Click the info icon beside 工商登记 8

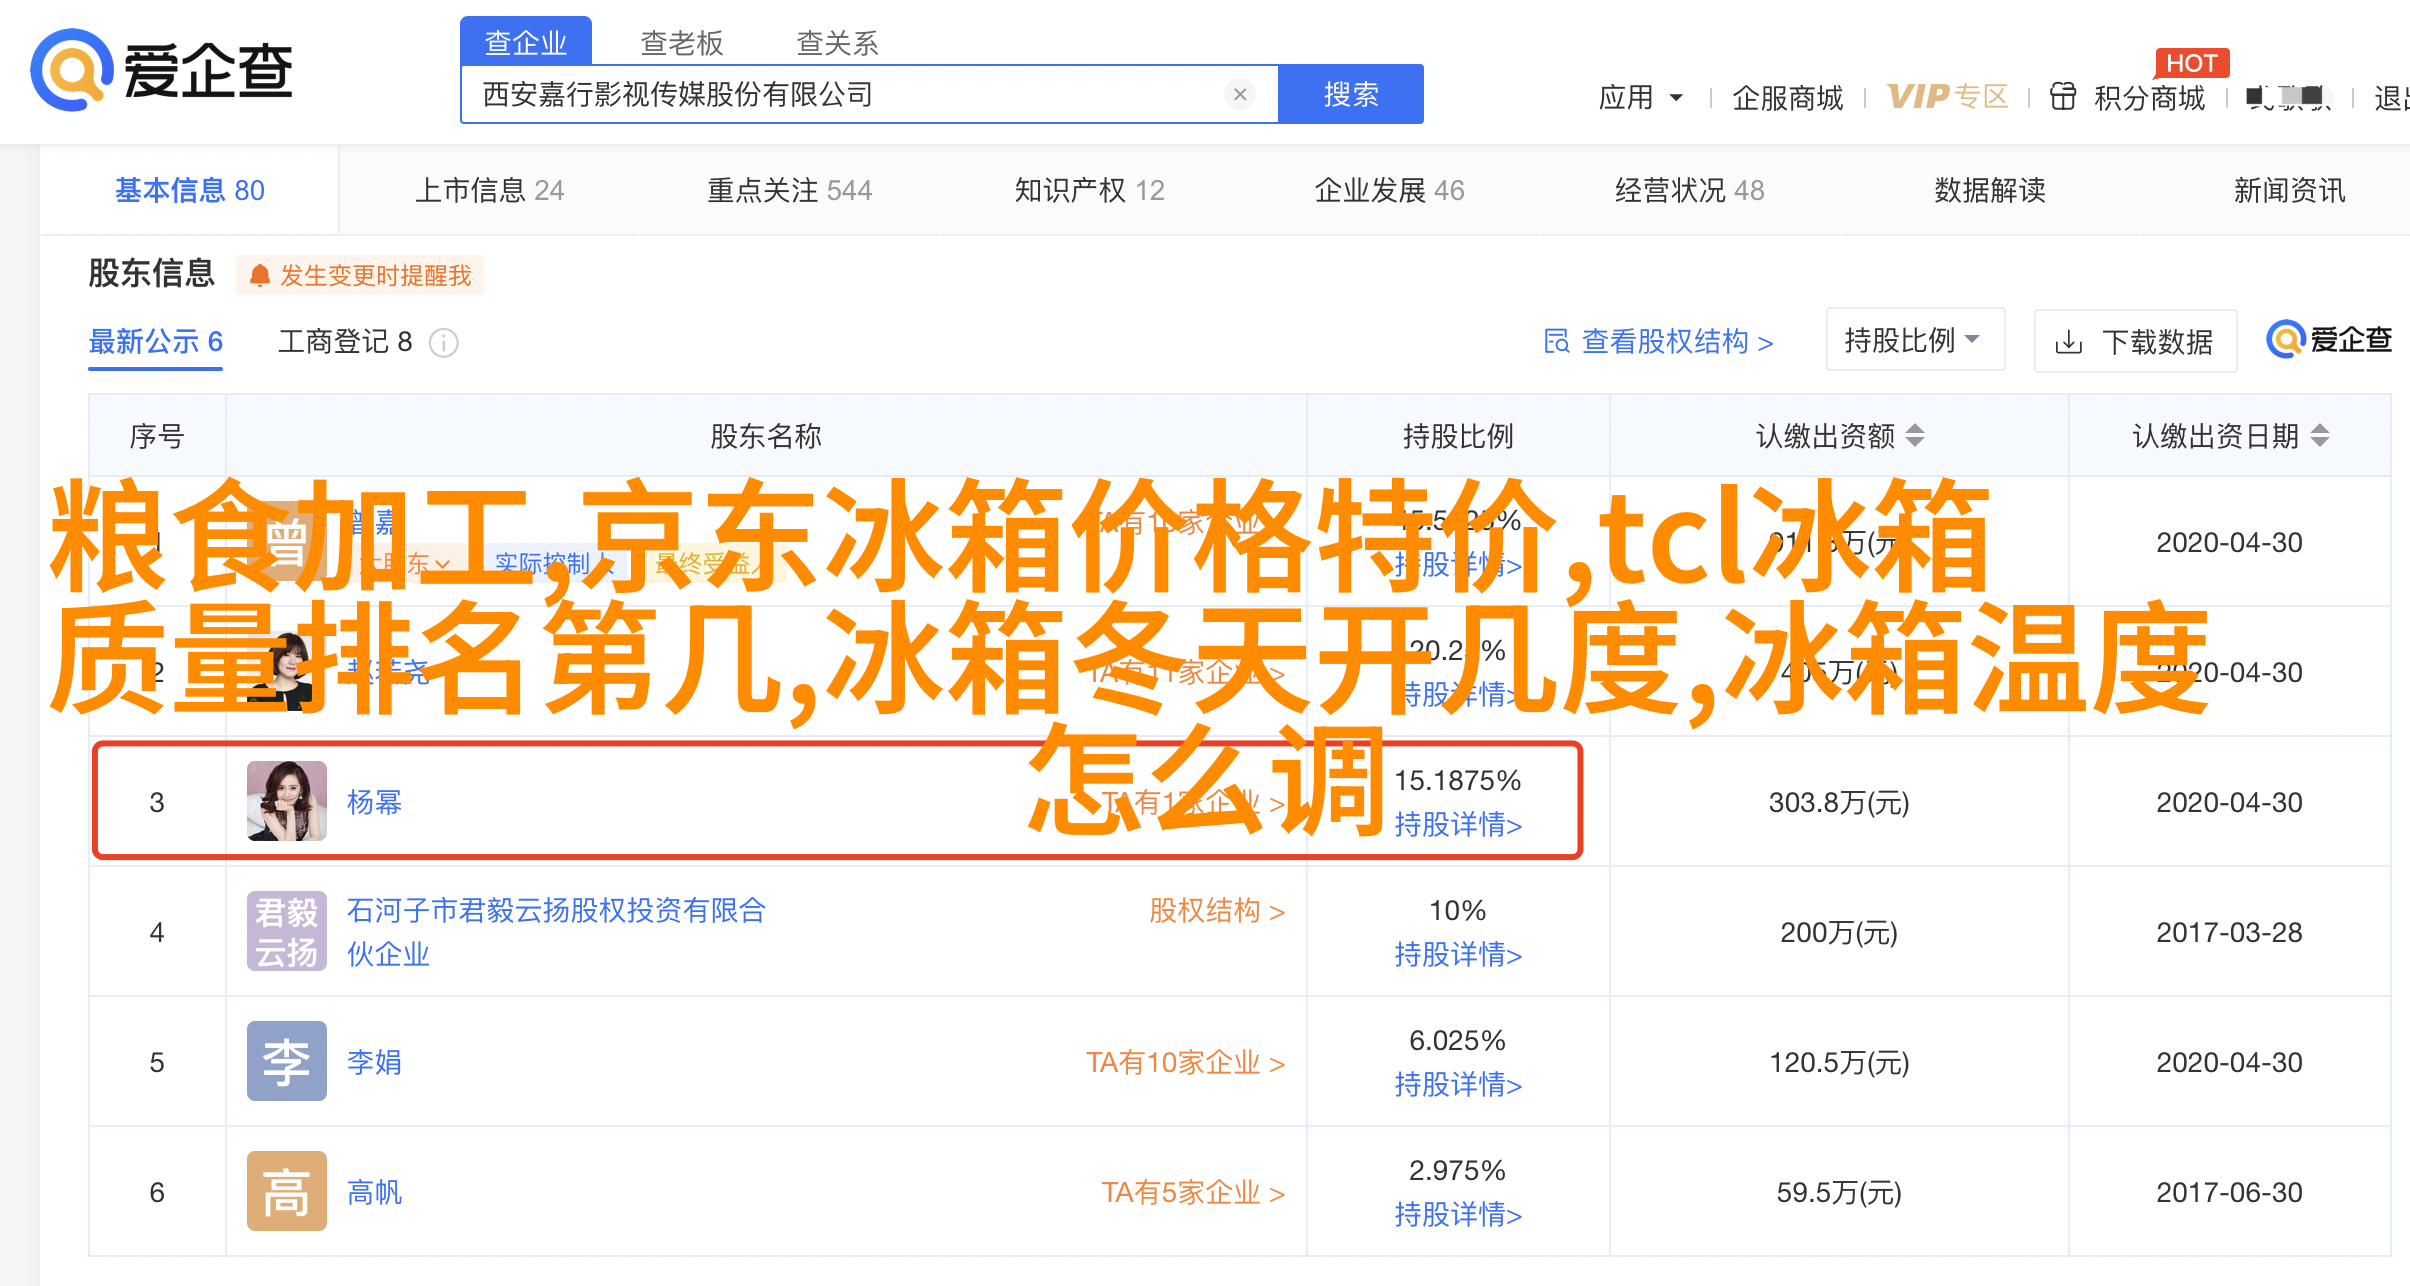(443, 343)
